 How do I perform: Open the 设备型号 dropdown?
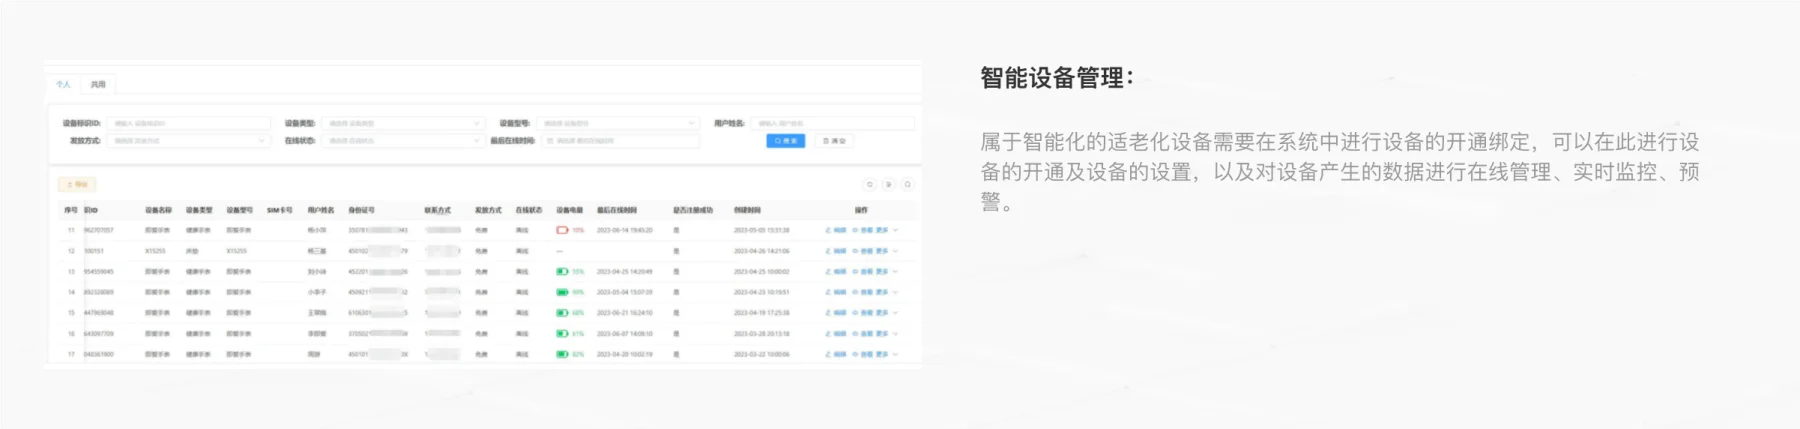[x=618, y=123]
